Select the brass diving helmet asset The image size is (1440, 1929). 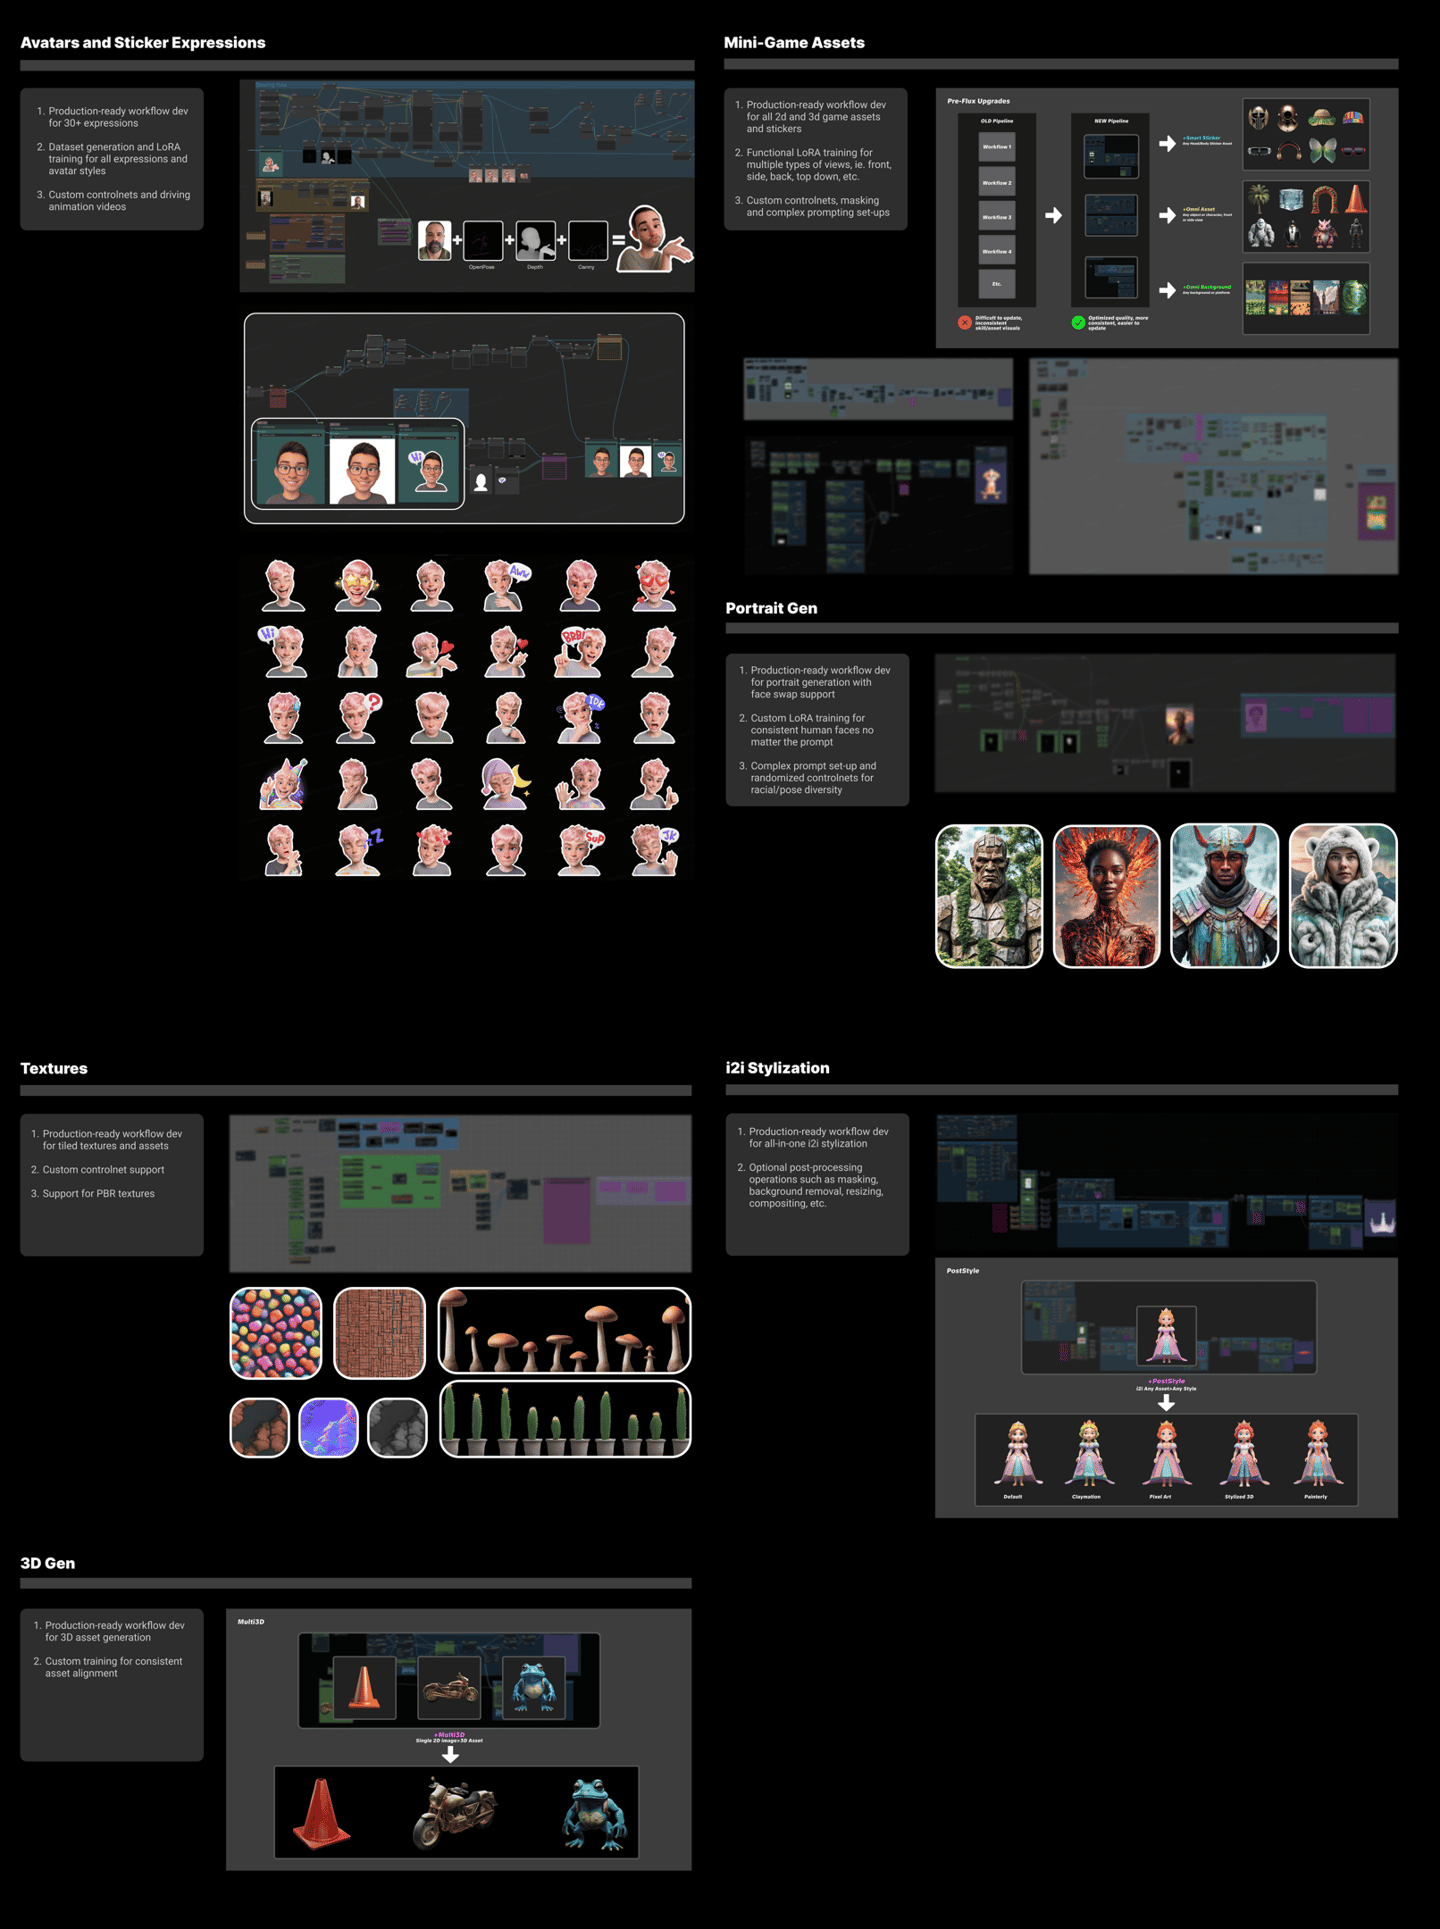(1288, 119)
